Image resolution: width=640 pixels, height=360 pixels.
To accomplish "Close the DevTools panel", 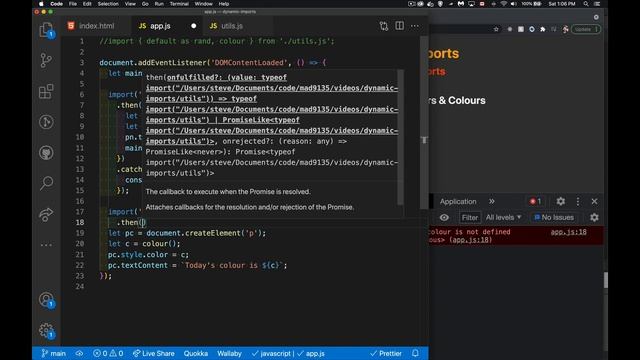I will click(594, 201).
